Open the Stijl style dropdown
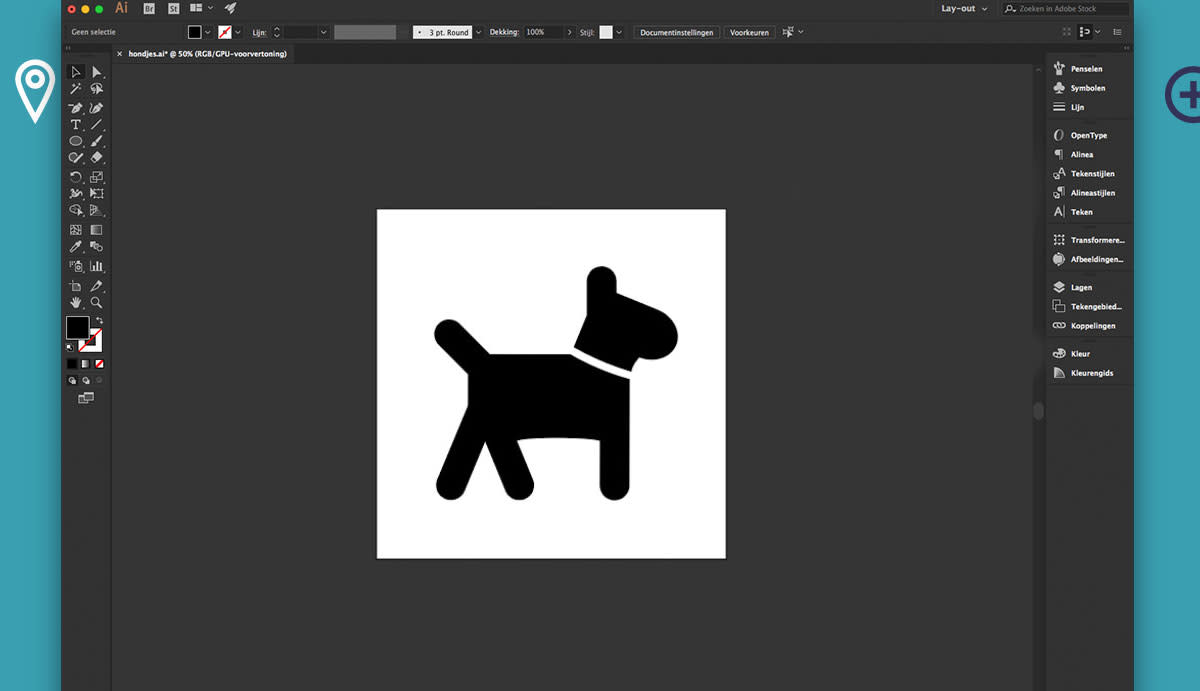The height and width of the screenshot is (691, 1200). 619,32
